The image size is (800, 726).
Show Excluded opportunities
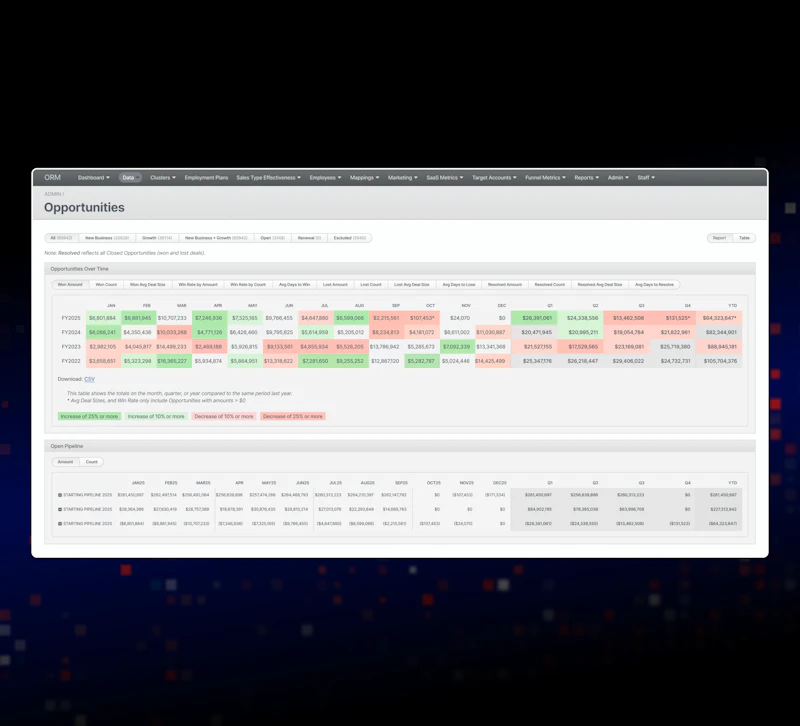[x=349, y=238]
